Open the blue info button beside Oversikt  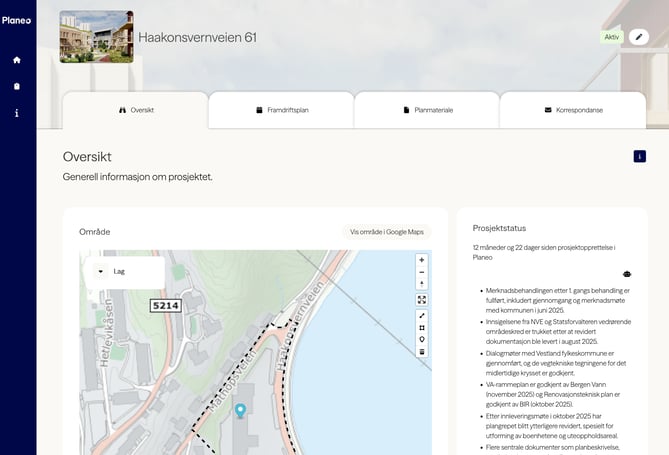tap(639, 156)
